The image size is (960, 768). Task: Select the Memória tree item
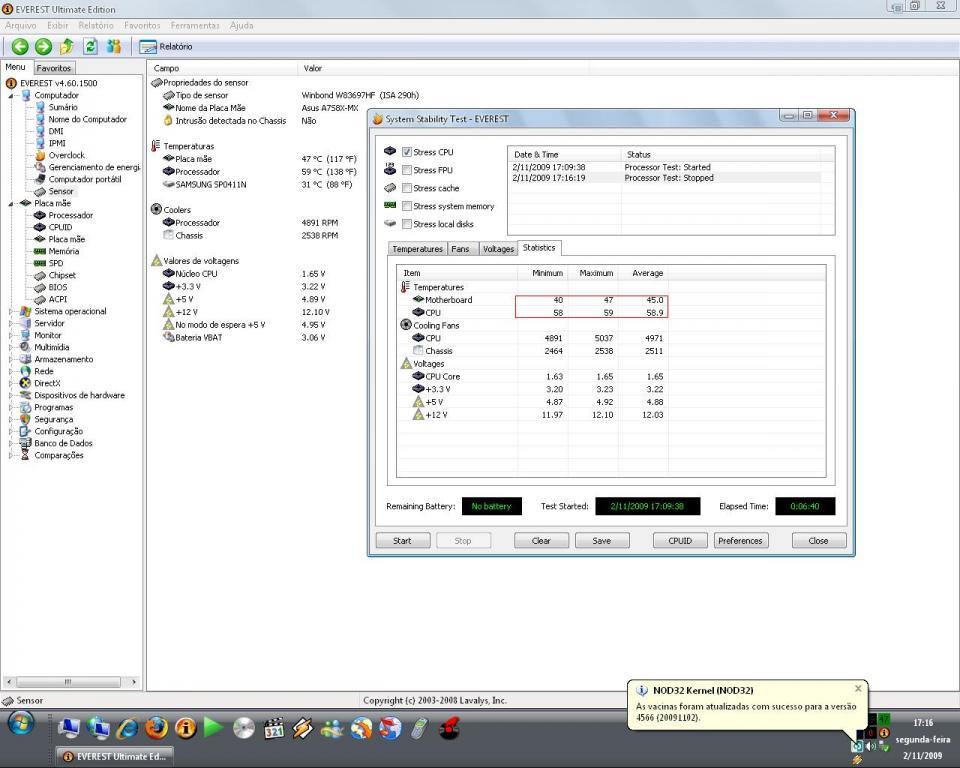coord(64,251)
